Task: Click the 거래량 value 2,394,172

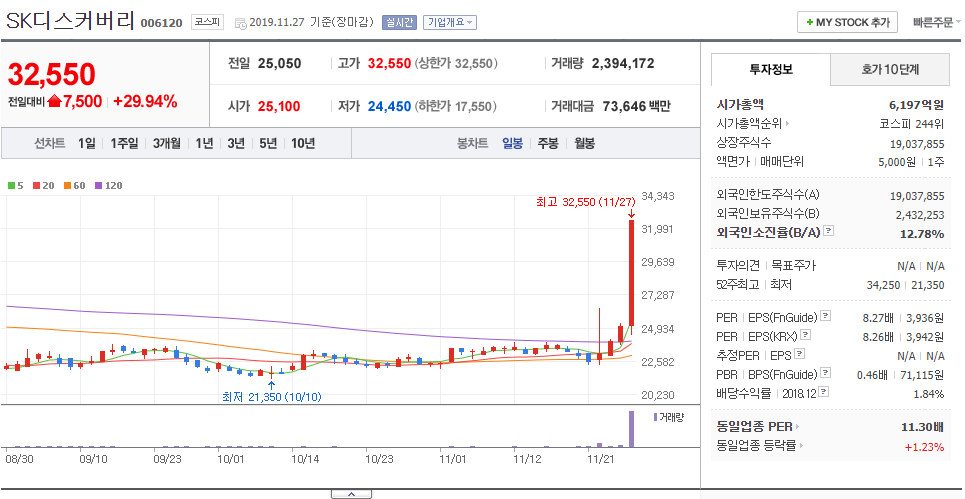Action: (623, 63)
